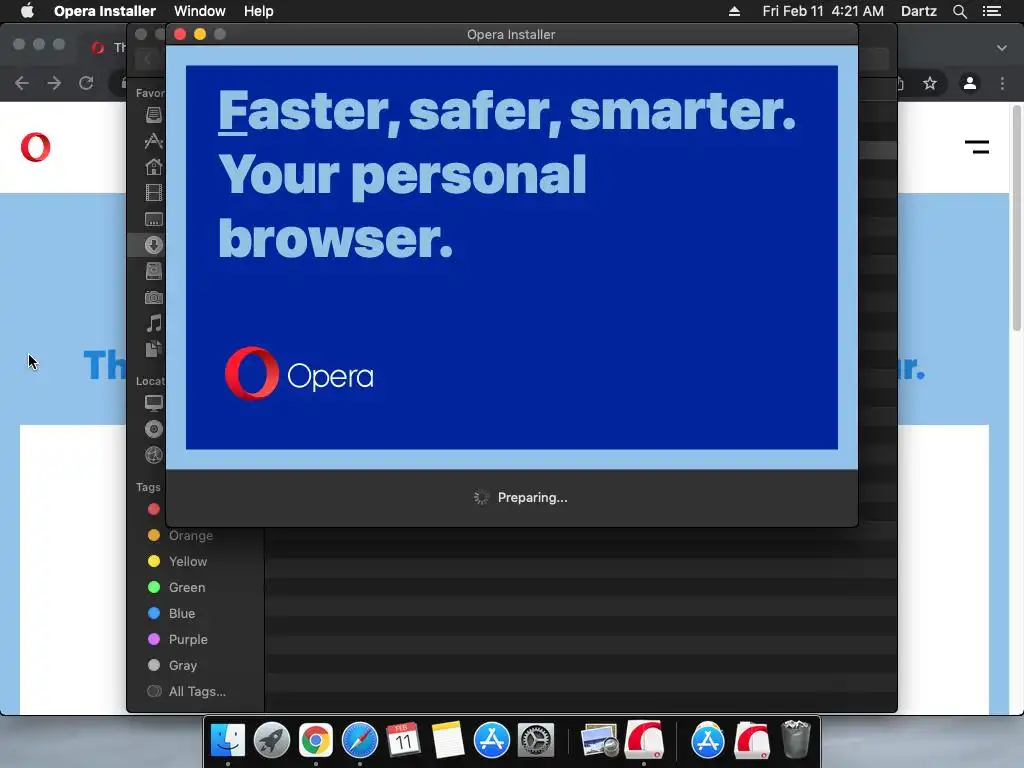This screenshot has width=1024, height=768.
Task: Open Launchpad from the Dock
Action: [x=272, y=741]
